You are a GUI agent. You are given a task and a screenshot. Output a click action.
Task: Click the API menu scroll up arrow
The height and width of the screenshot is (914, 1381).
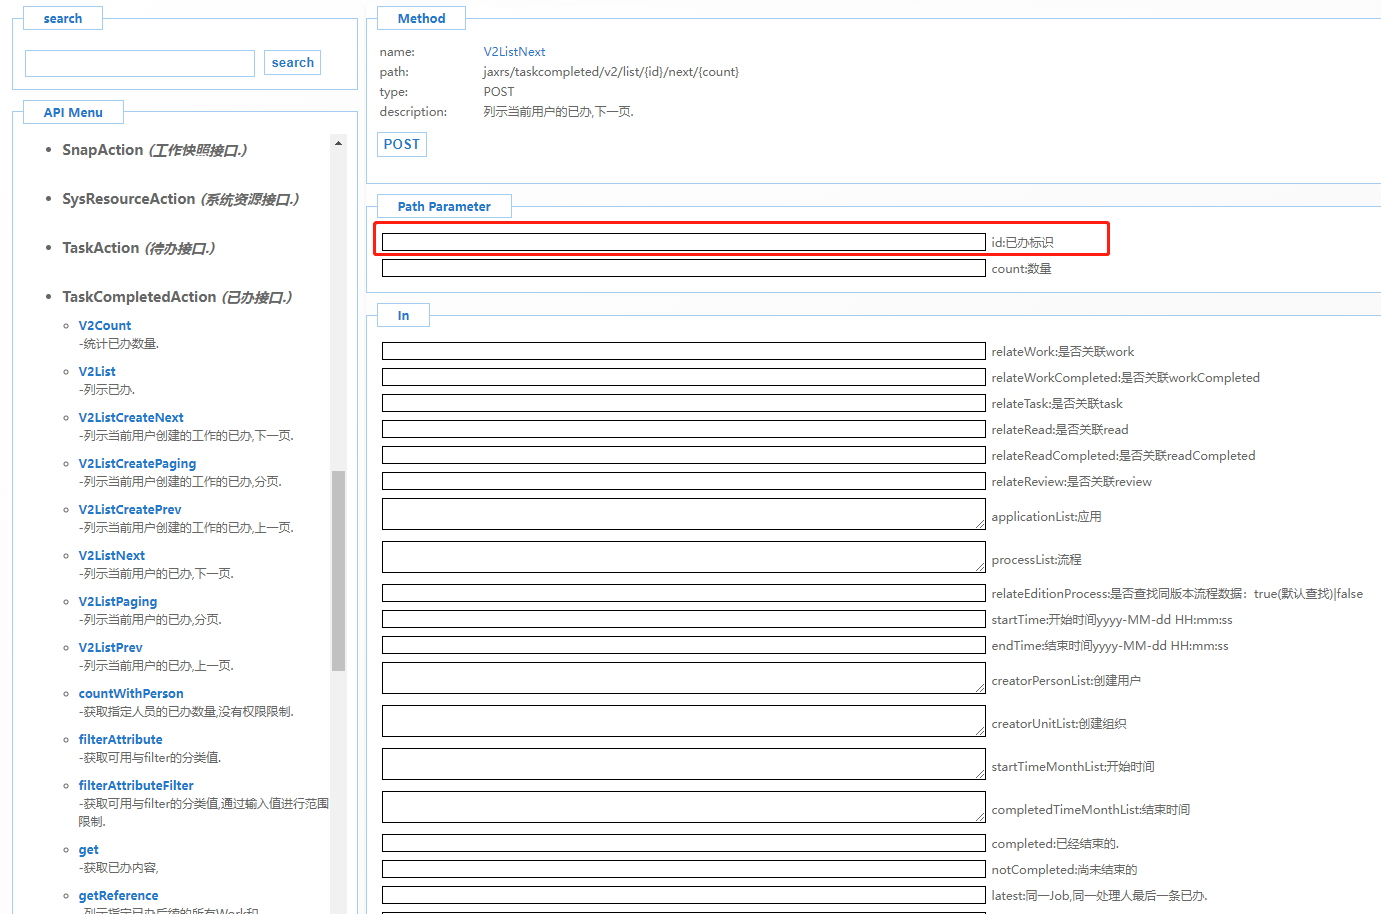(338, 143)
